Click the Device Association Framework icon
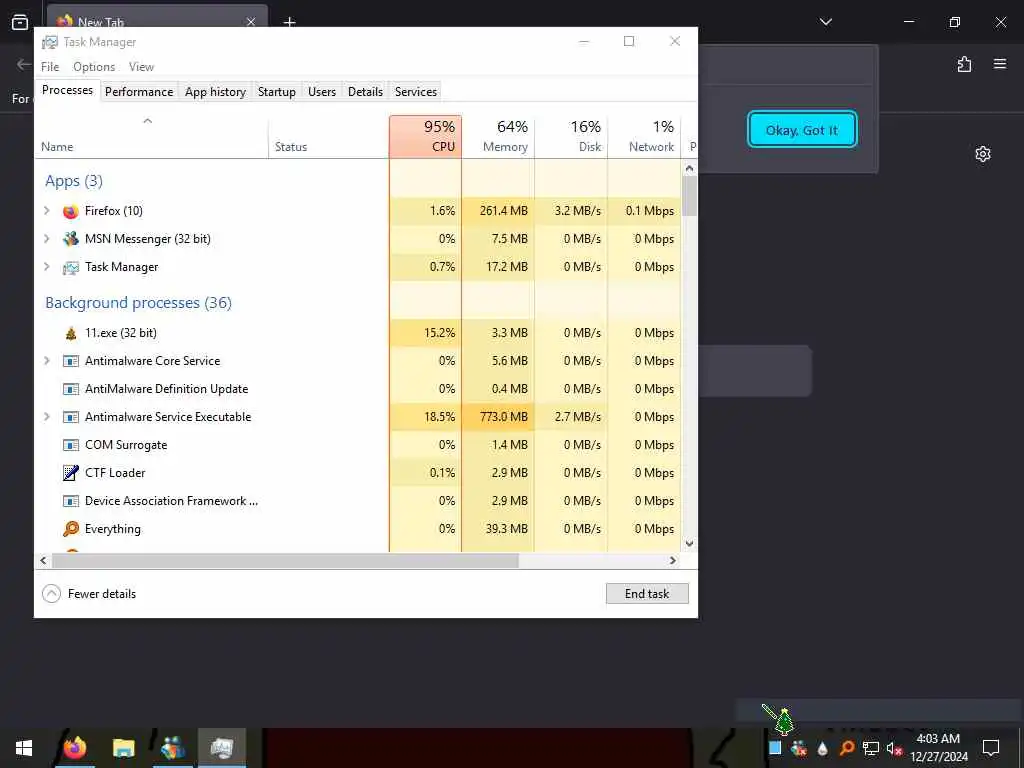The image size is (1024, 768). (x=71, y=501)
